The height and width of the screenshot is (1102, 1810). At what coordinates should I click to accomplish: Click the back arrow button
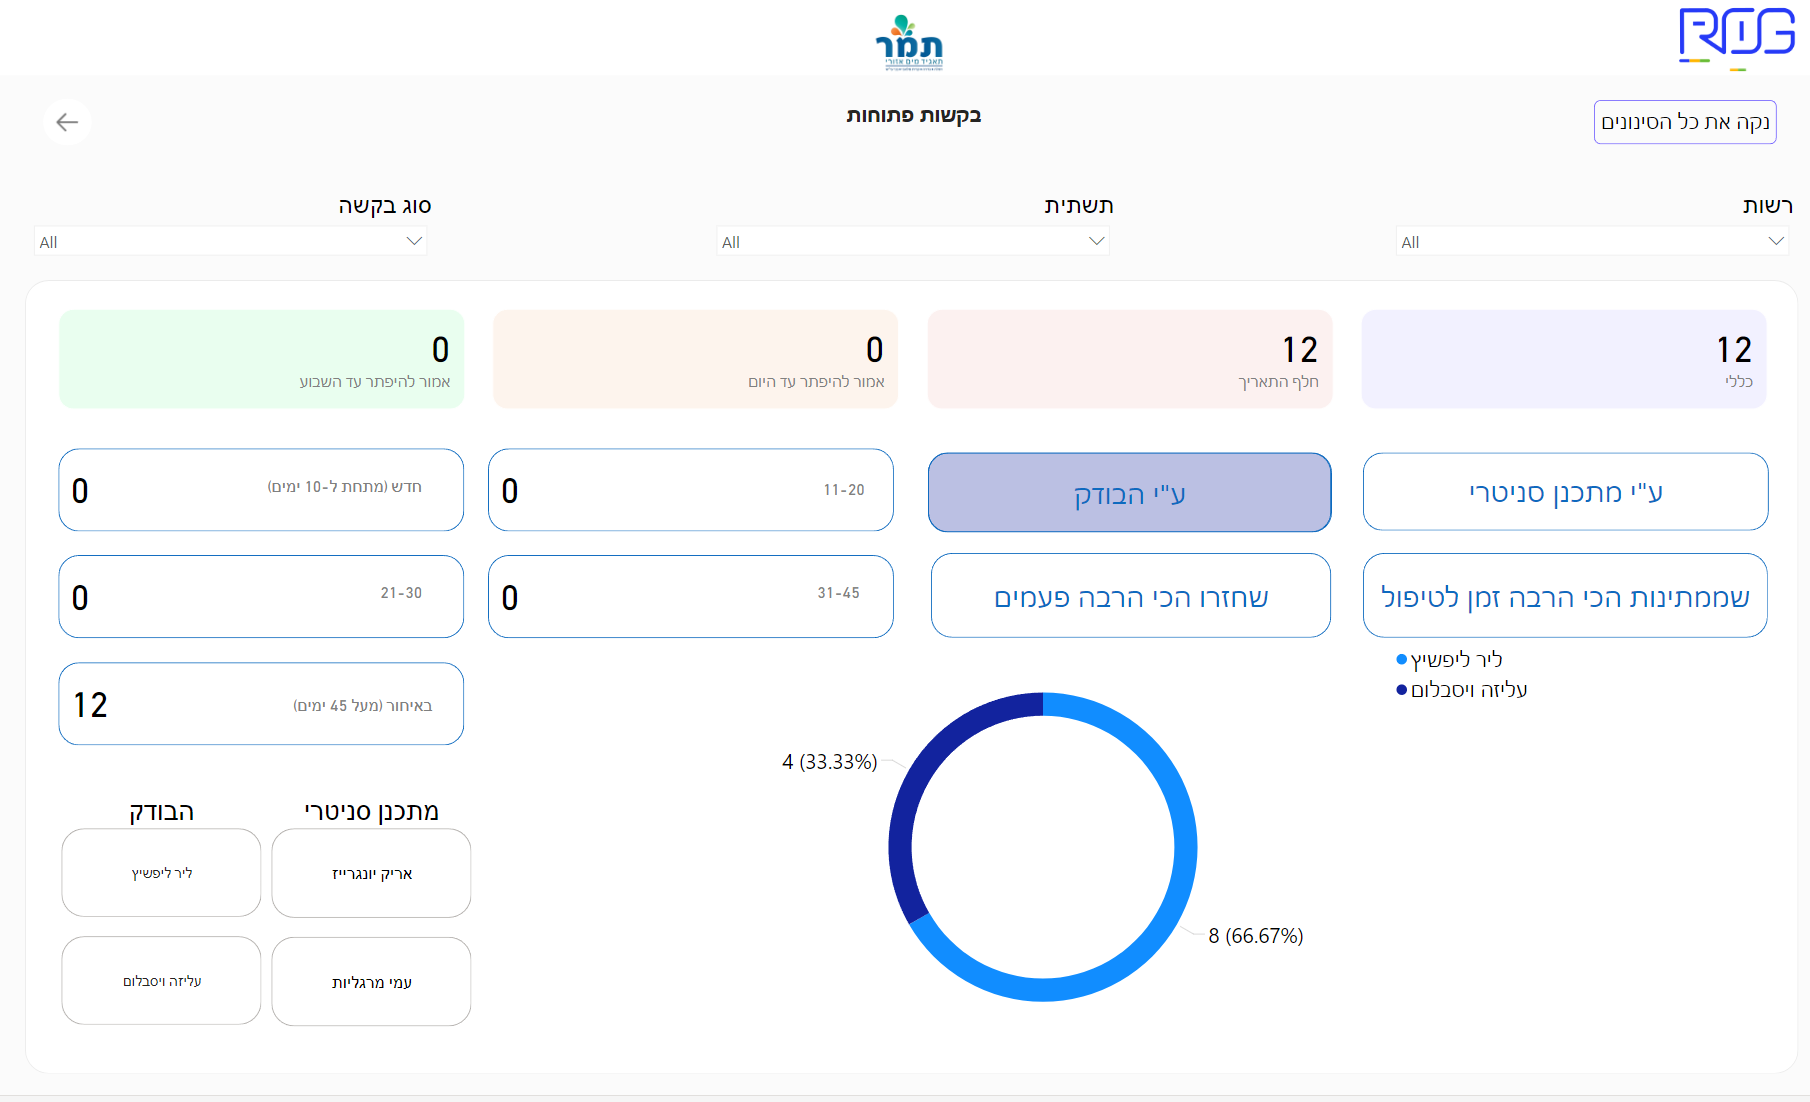67,122
